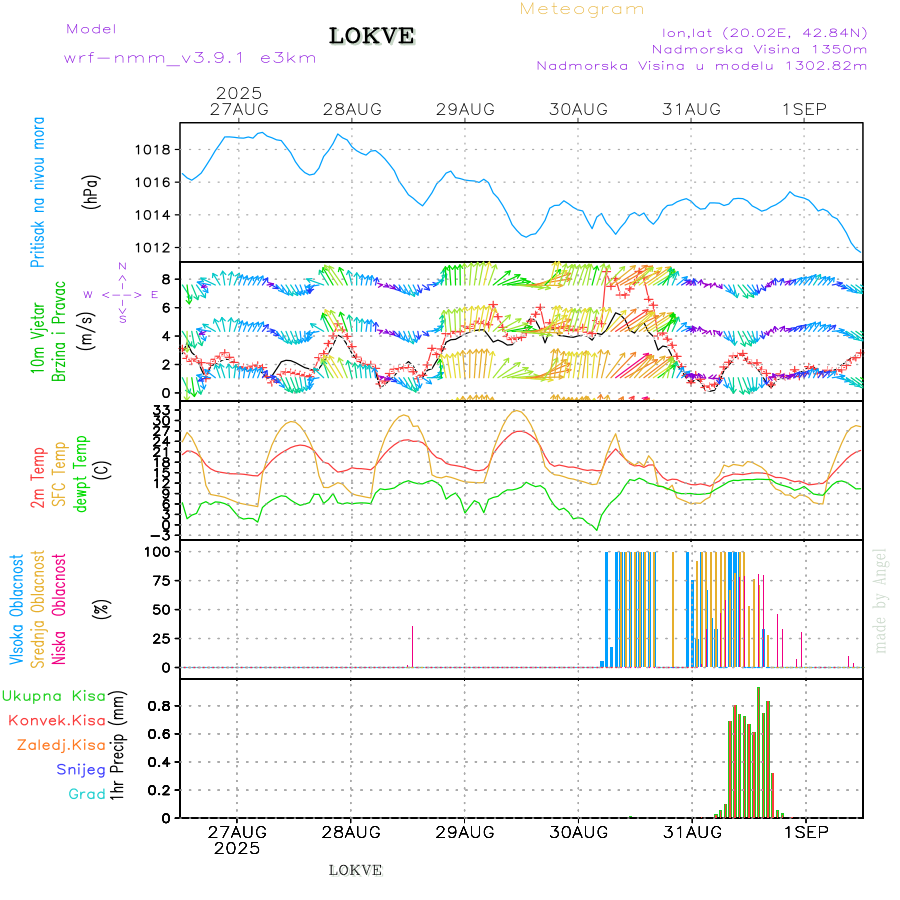Click the Konvek.Kisa legend entry
Viewport: 900px width, 900px height.
coord(57,720)
